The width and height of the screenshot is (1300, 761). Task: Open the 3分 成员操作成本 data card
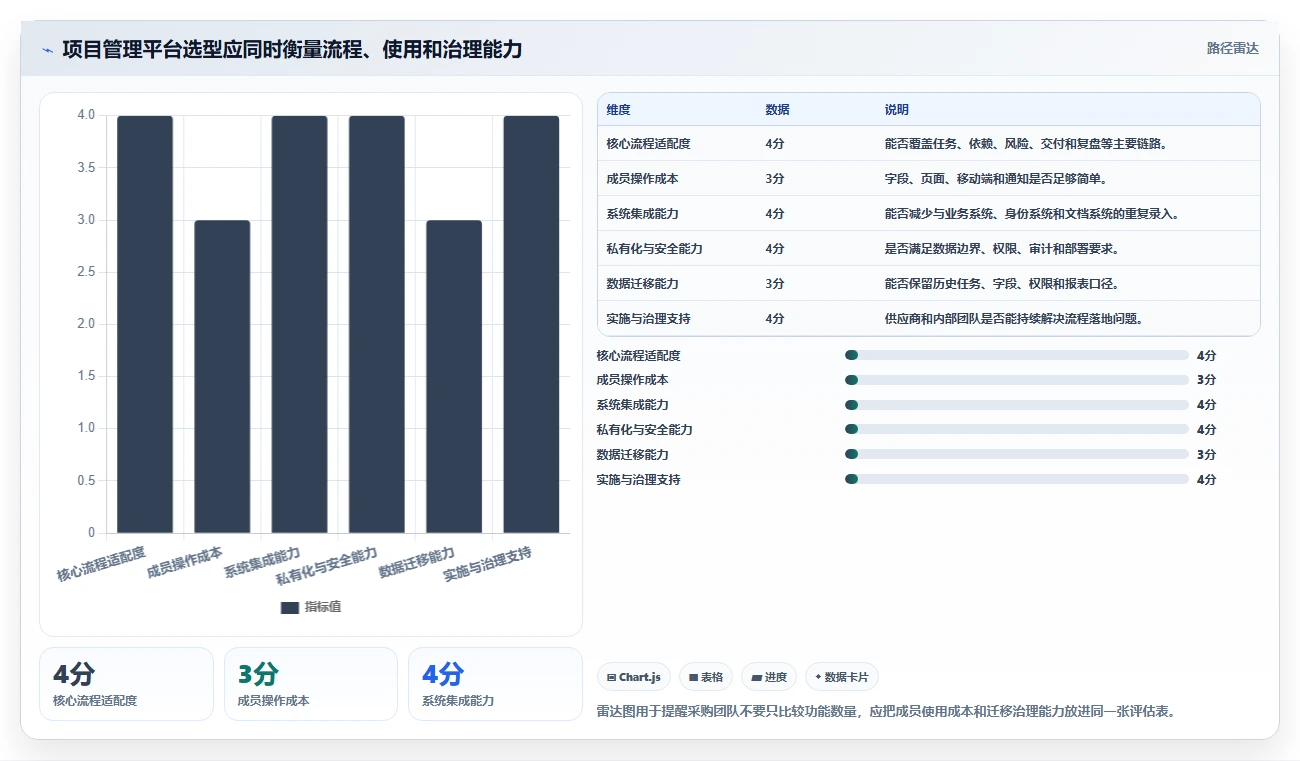[x=311, y=684]
